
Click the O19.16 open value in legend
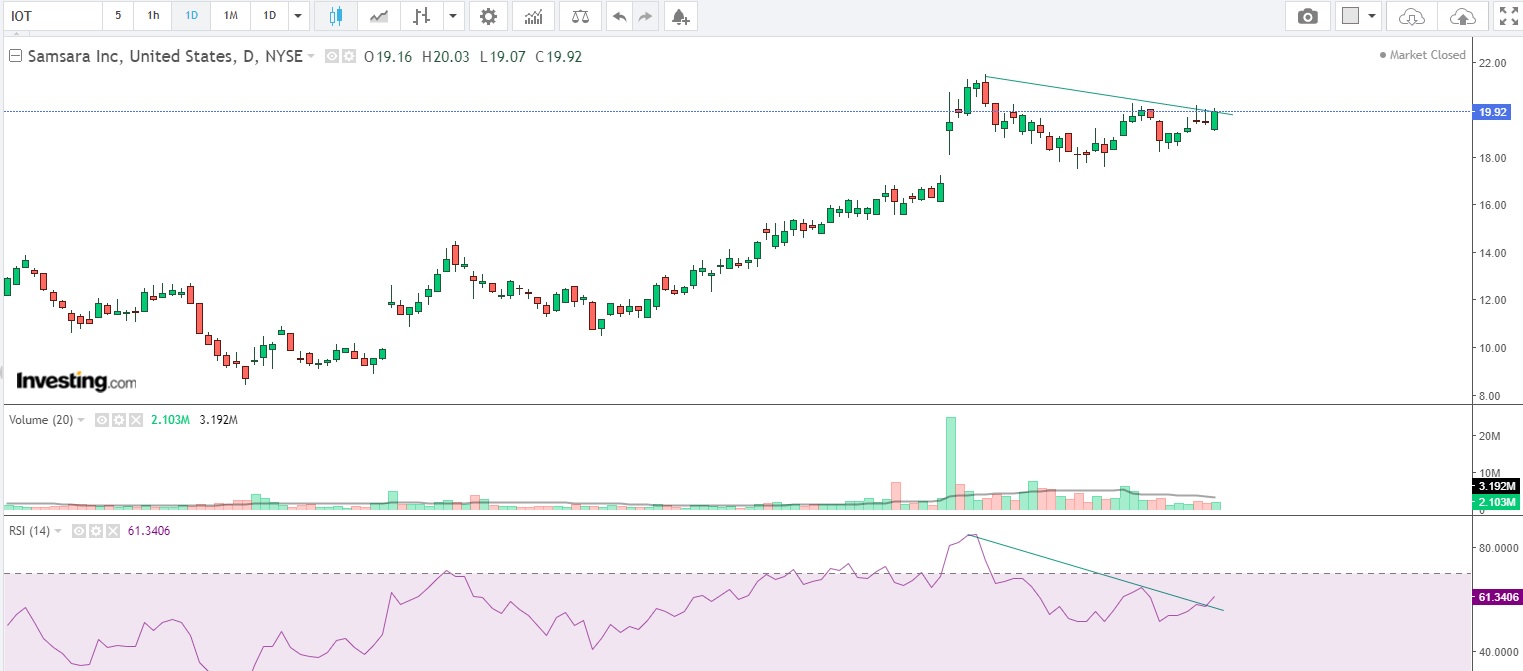389,57
